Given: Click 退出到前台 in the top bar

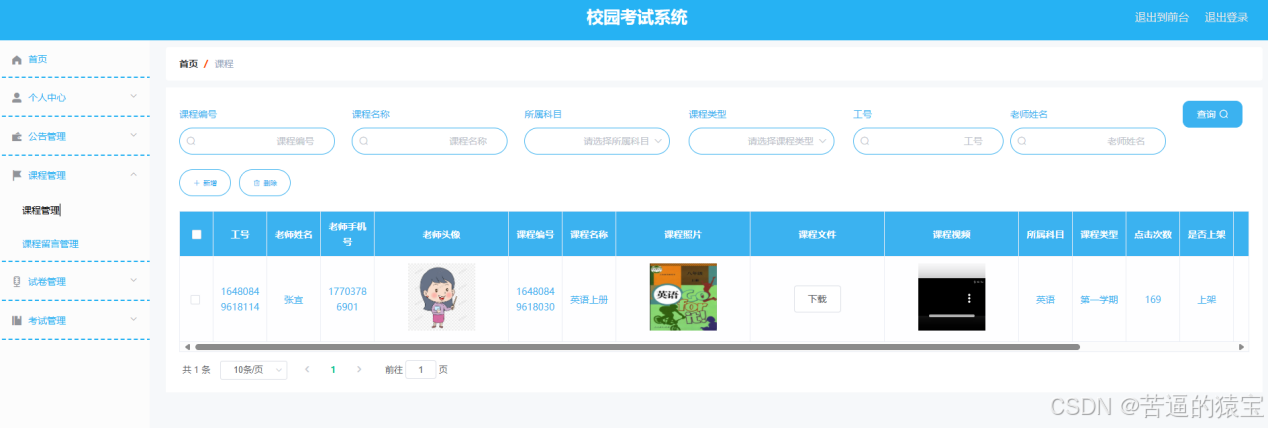Looking at the screenshot, I should (1162, 18).
